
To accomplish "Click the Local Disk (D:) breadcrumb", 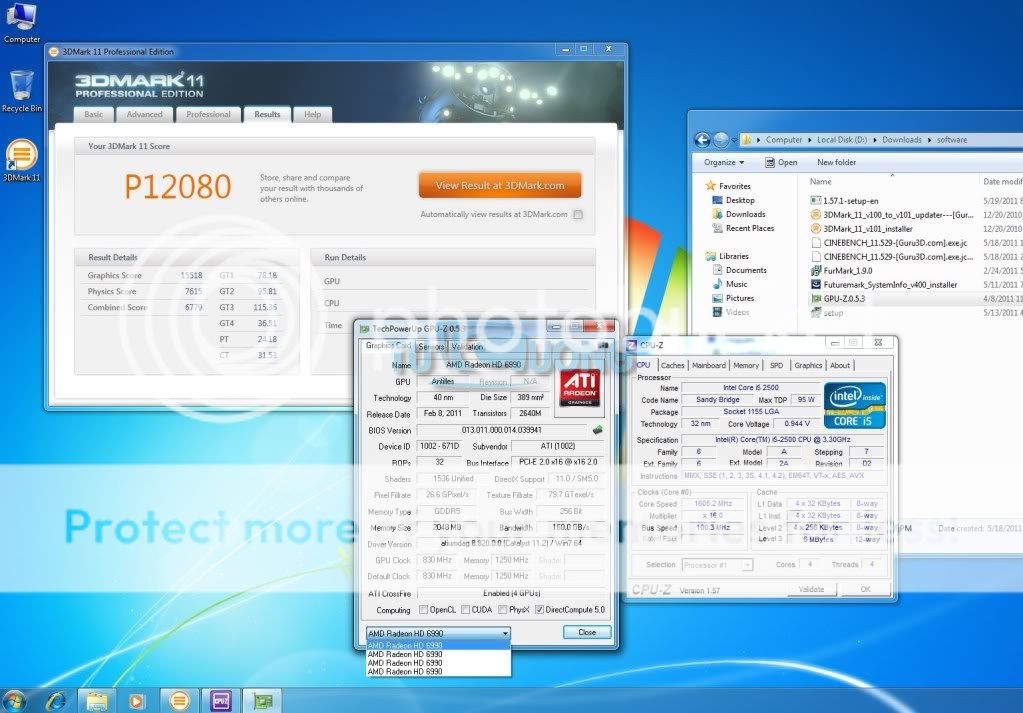I will click(842, 140).
